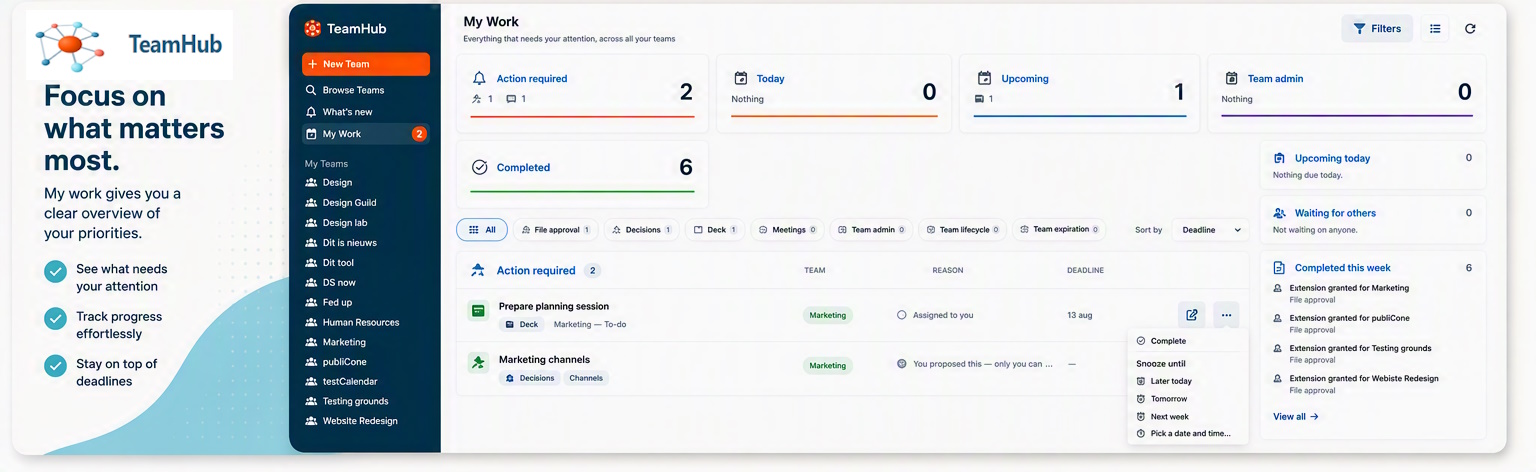Screen dimensions: 1536x472
Task: Choose Pick a date and time
Action: [x=1187, y=434]
